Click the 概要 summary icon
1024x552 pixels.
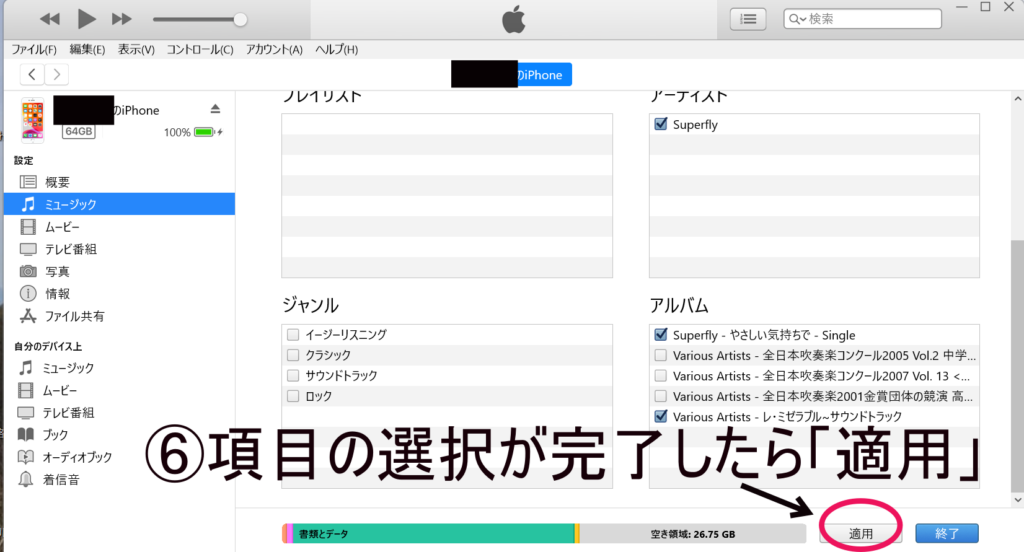point(28,182)
